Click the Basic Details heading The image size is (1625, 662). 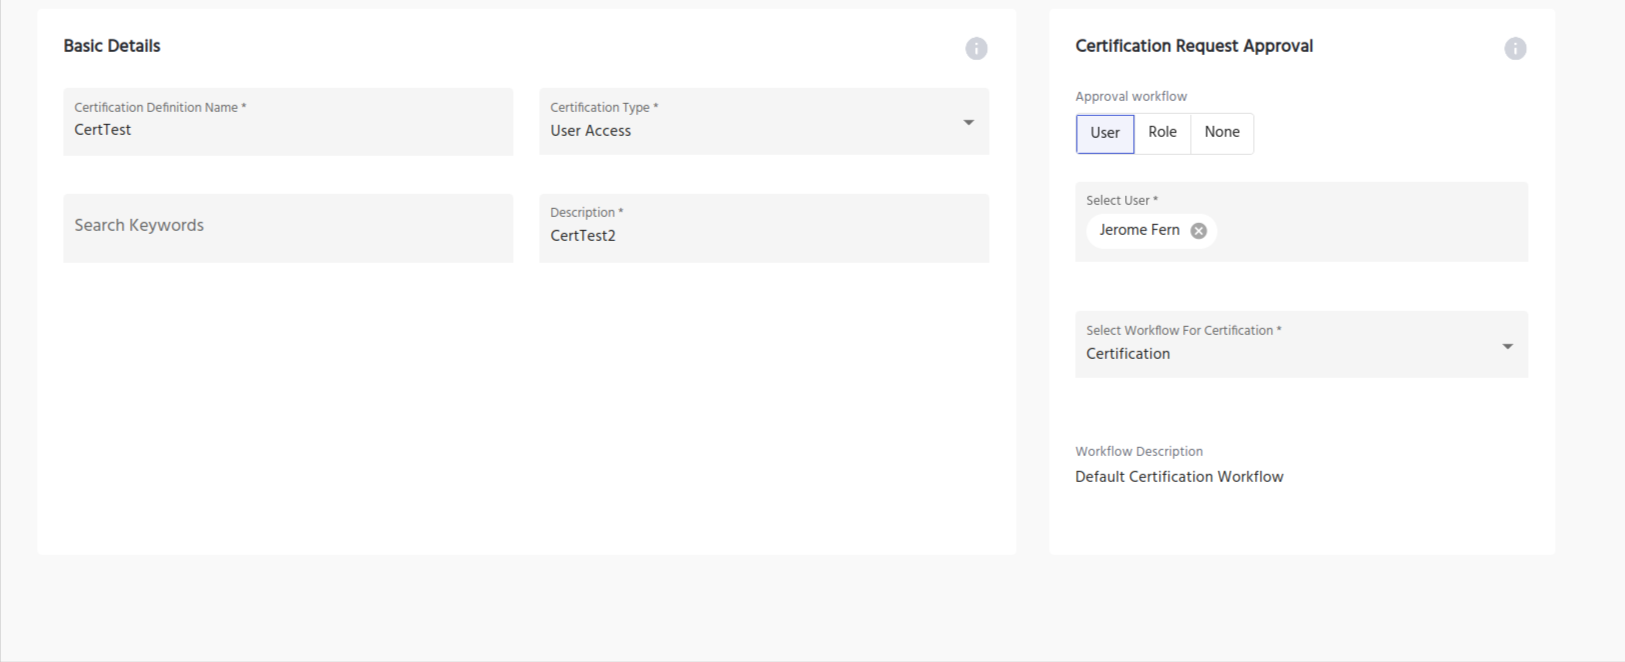112,46
